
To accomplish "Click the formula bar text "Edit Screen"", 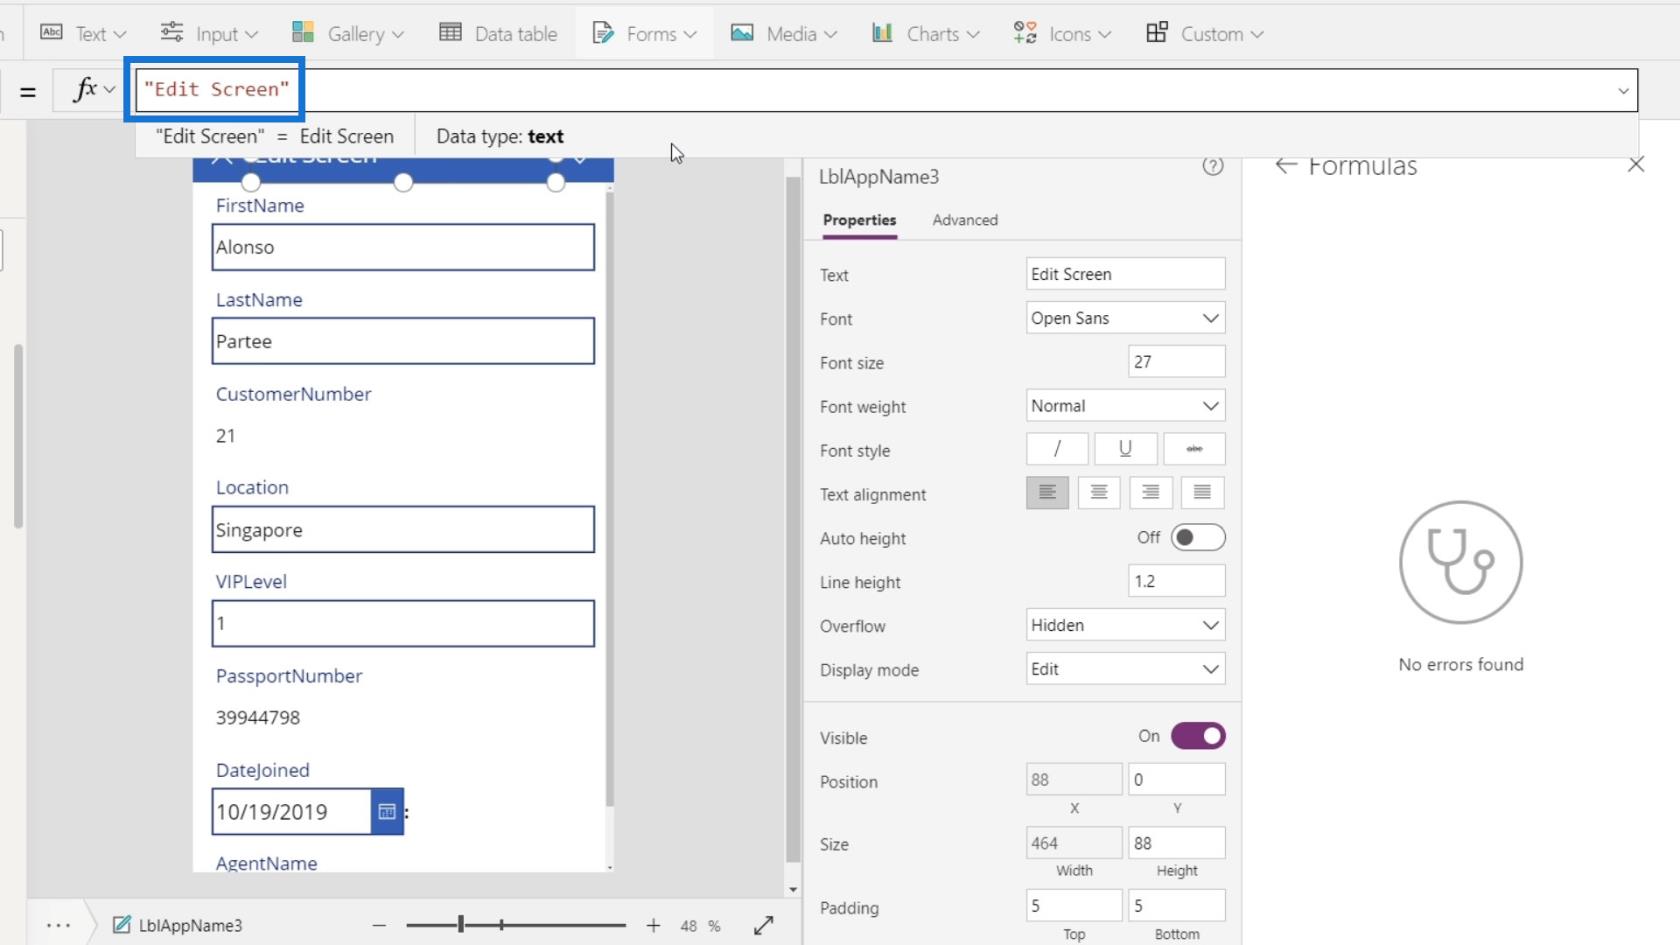I will pos(216,89).
